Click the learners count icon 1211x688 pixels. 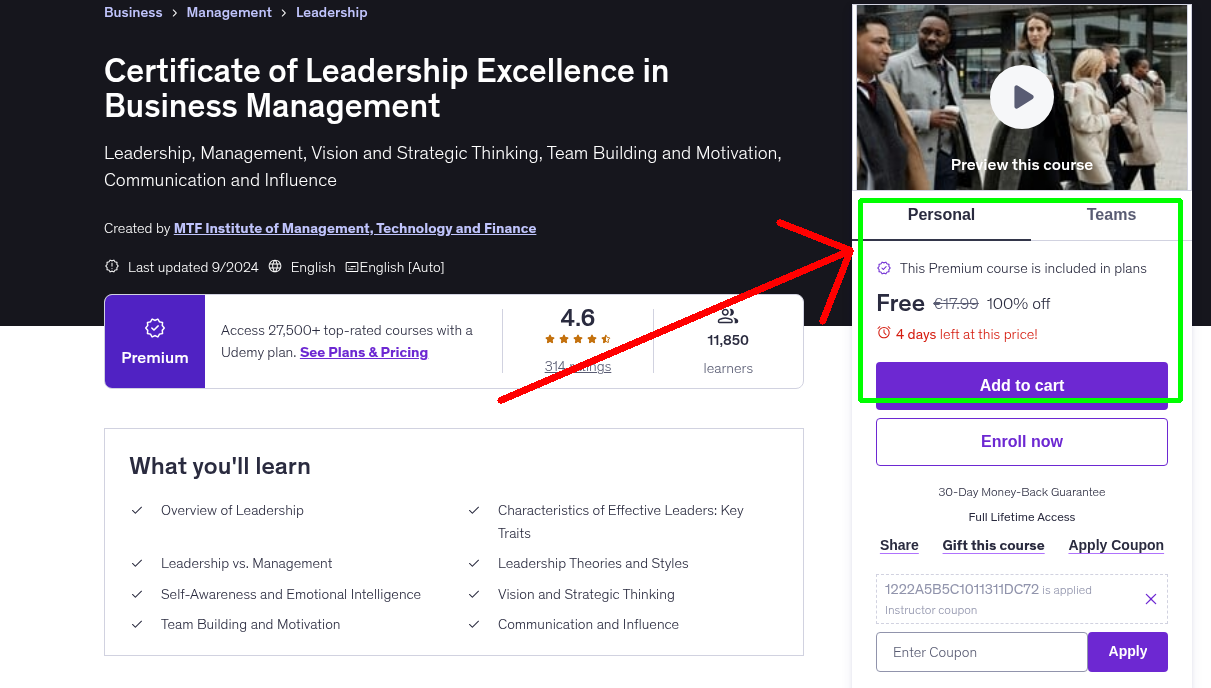pos(727,315)
